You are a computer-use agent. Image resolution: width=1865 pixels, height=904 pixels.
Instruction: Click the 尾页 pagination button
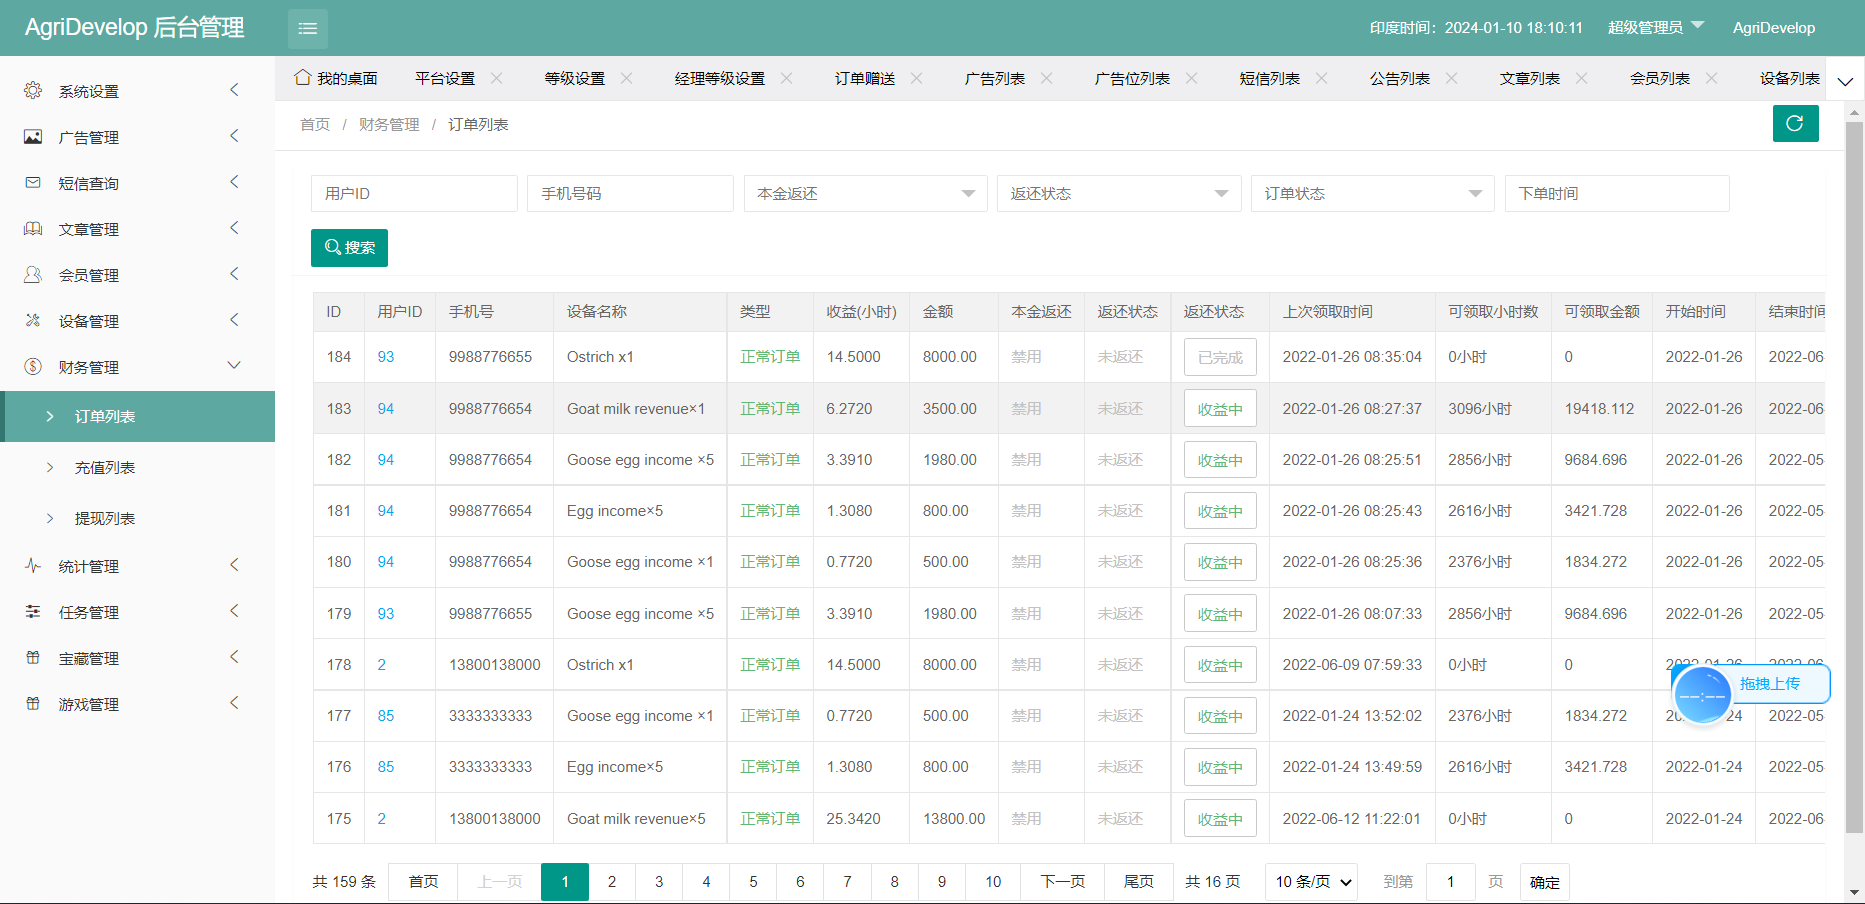1138,882
